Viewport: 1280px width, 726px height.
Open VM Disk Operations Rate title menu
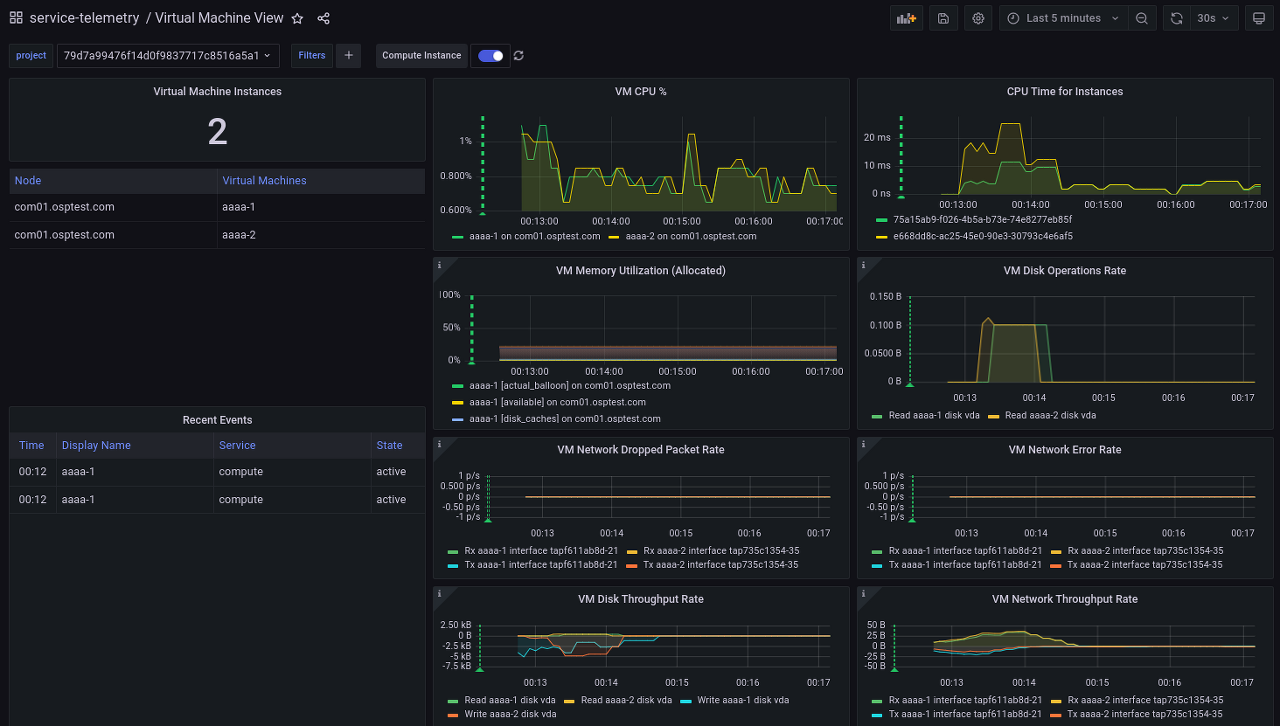[x=1065, y=270]
